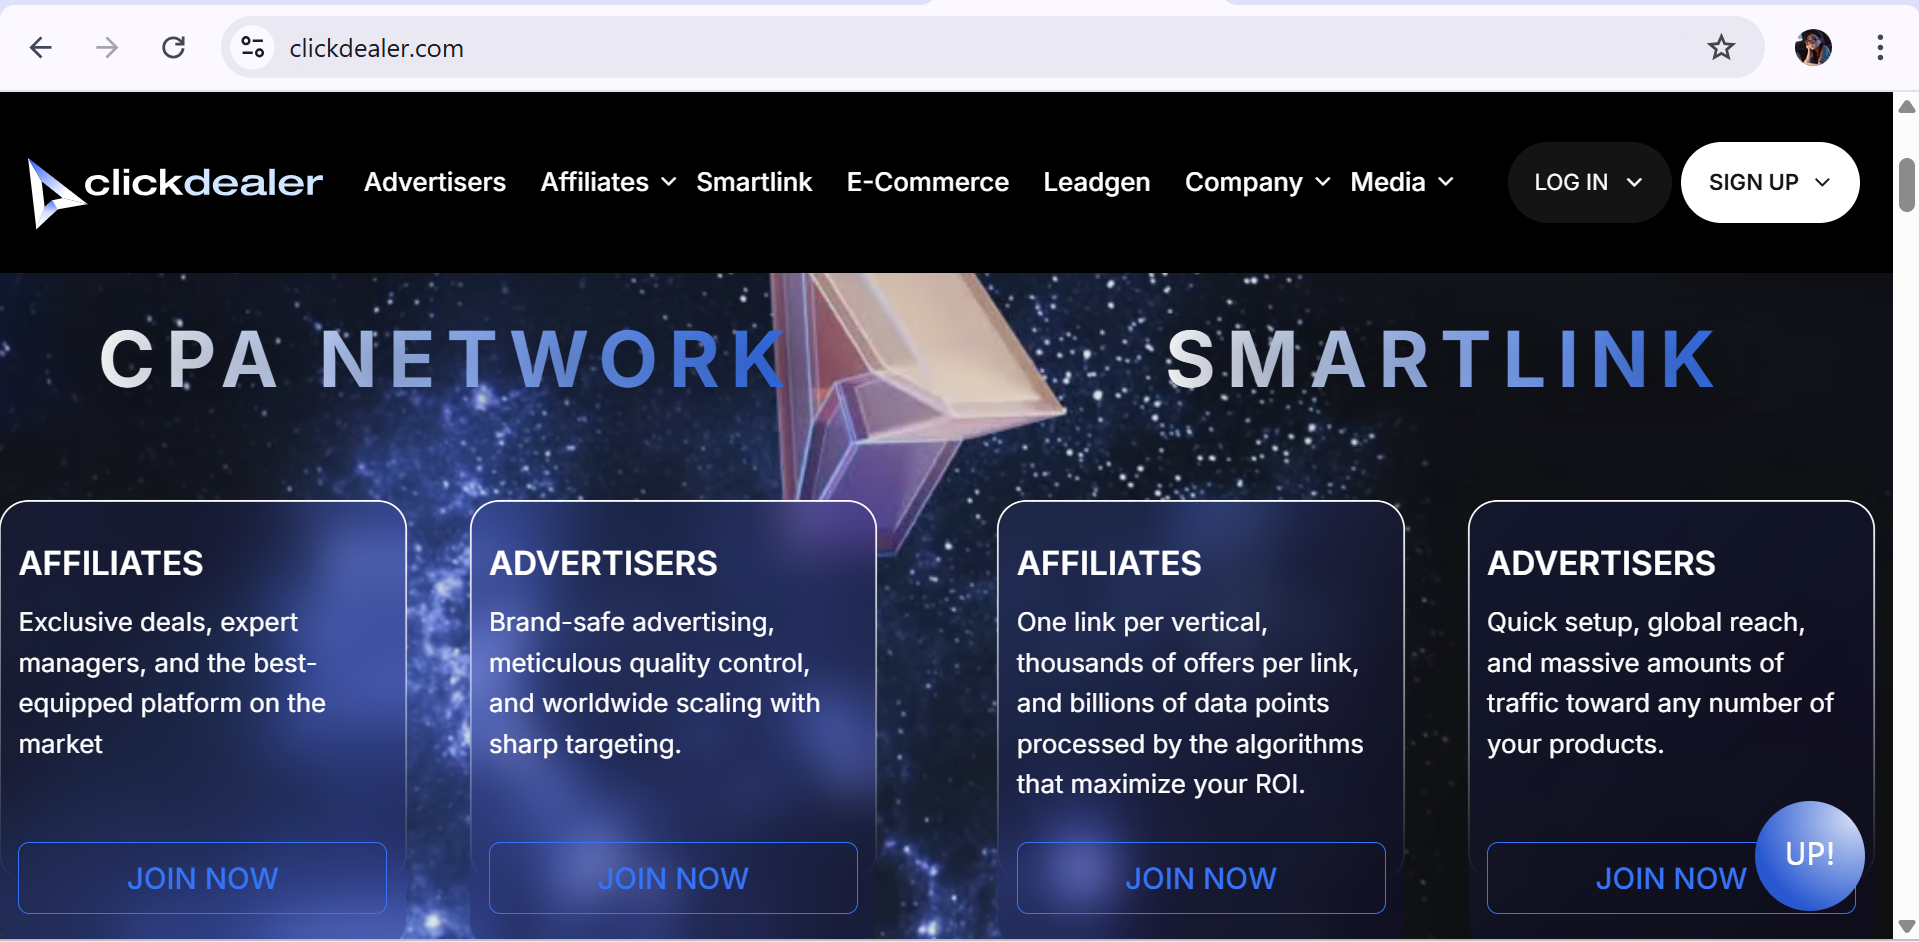Open the Smartlink nav item
Screen dimensions: 1919x942
click(754, 182)
